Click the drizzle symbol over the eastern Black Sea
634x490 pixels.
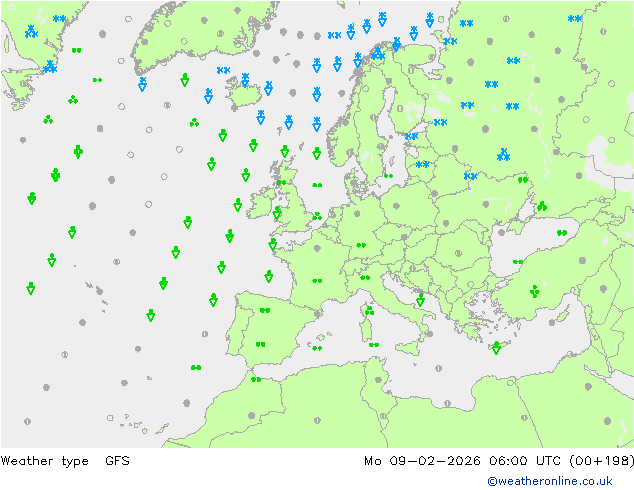pos(562,232)
